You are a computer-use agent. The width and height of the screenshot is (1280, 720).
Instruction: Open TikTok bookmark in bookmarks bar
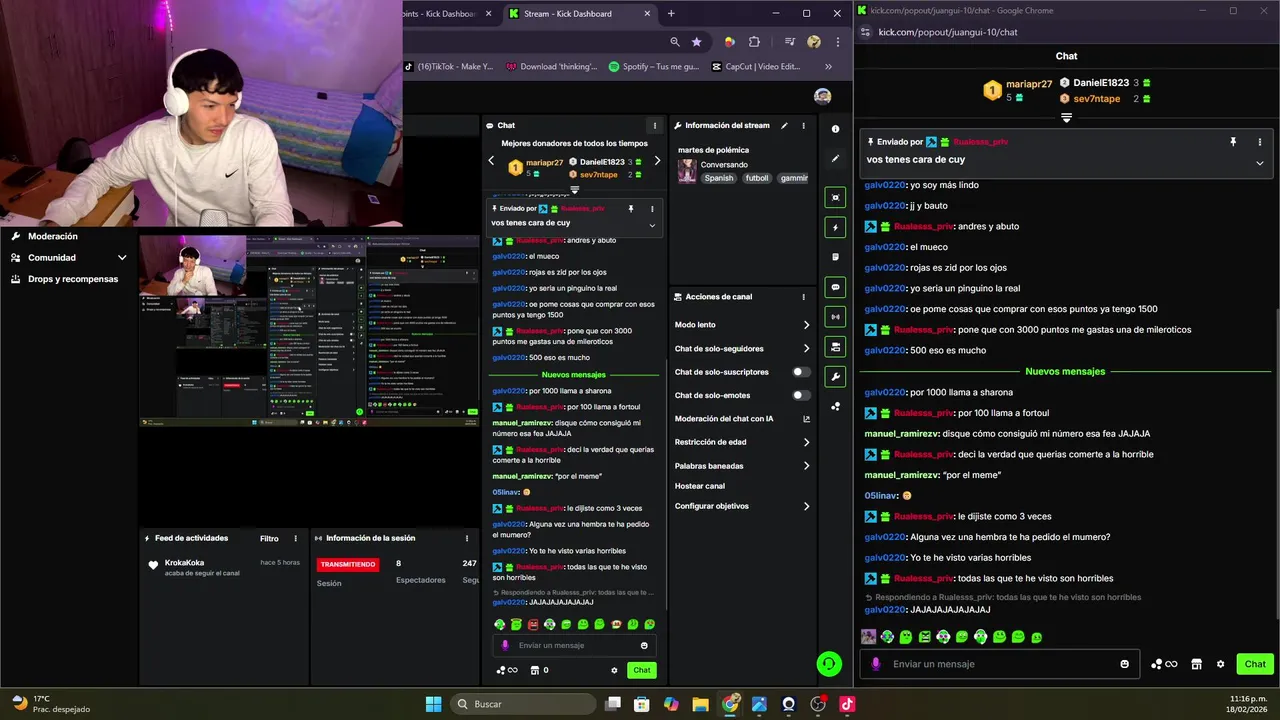click(x=449, y=67)
